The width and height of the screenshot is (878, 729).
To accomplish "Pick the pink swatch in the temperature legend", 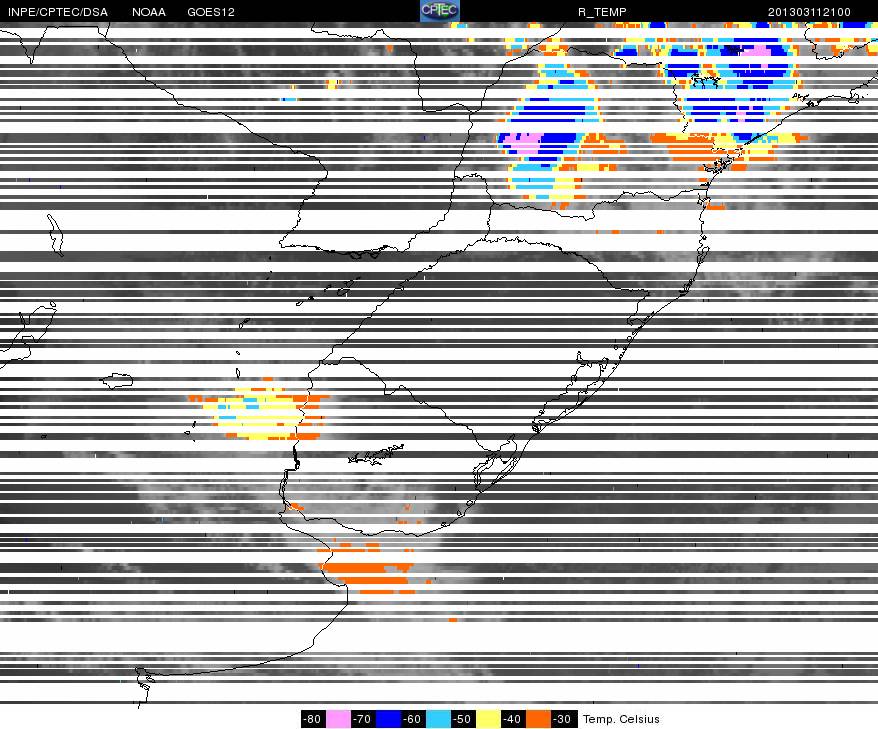I will [x=338, y=719].
